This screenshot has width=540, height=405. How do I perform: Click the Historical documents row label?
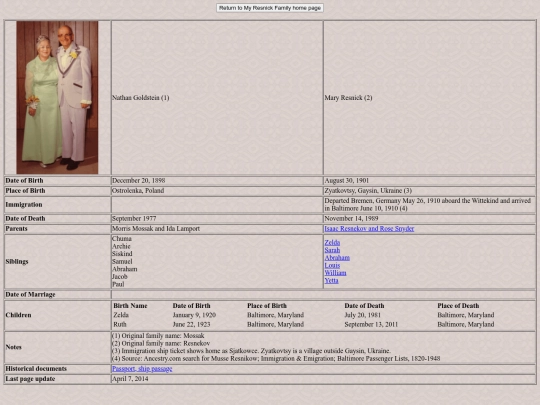tap(36, 368)
